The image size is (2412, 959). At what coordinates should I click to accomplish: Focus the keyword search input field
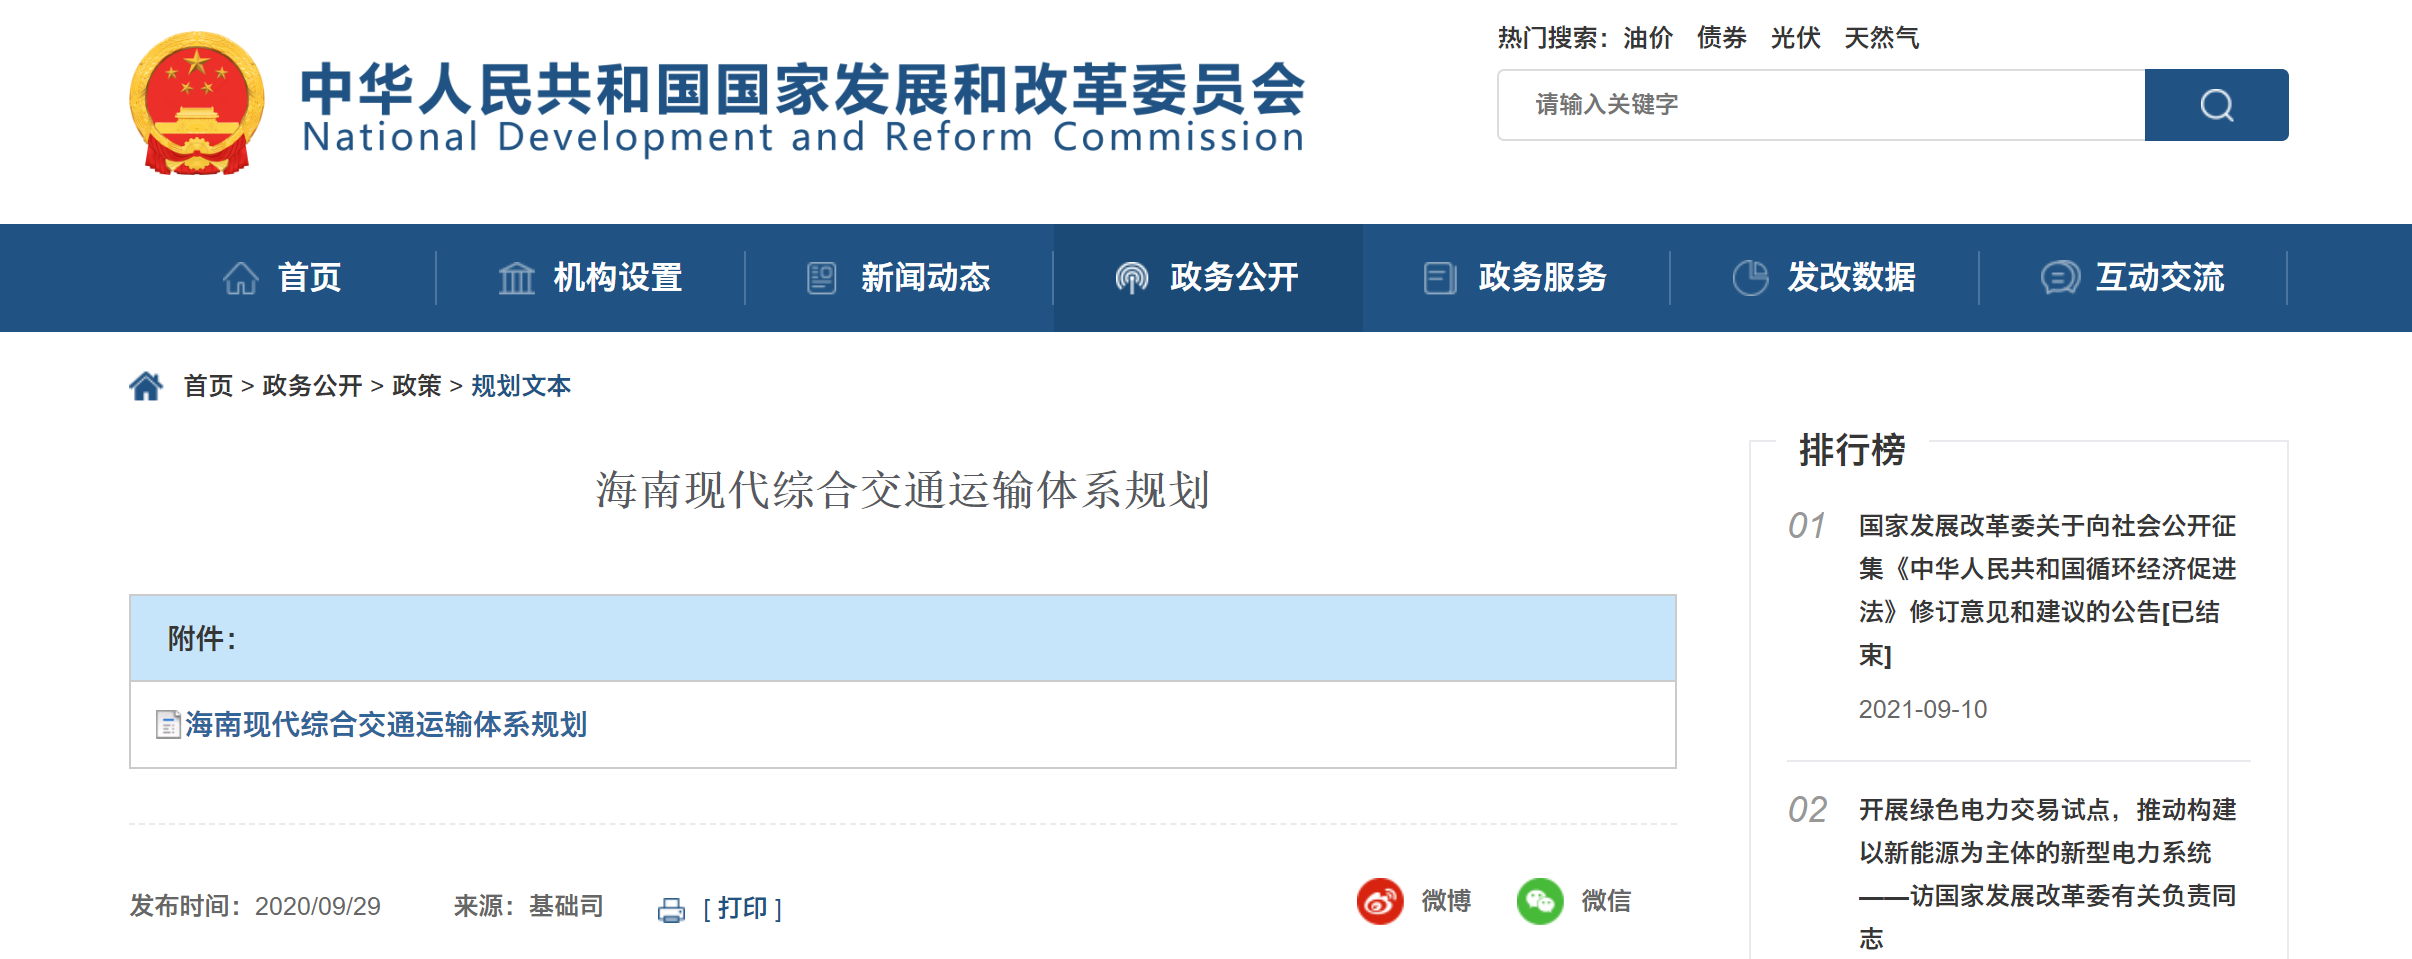click(1820, 105)
